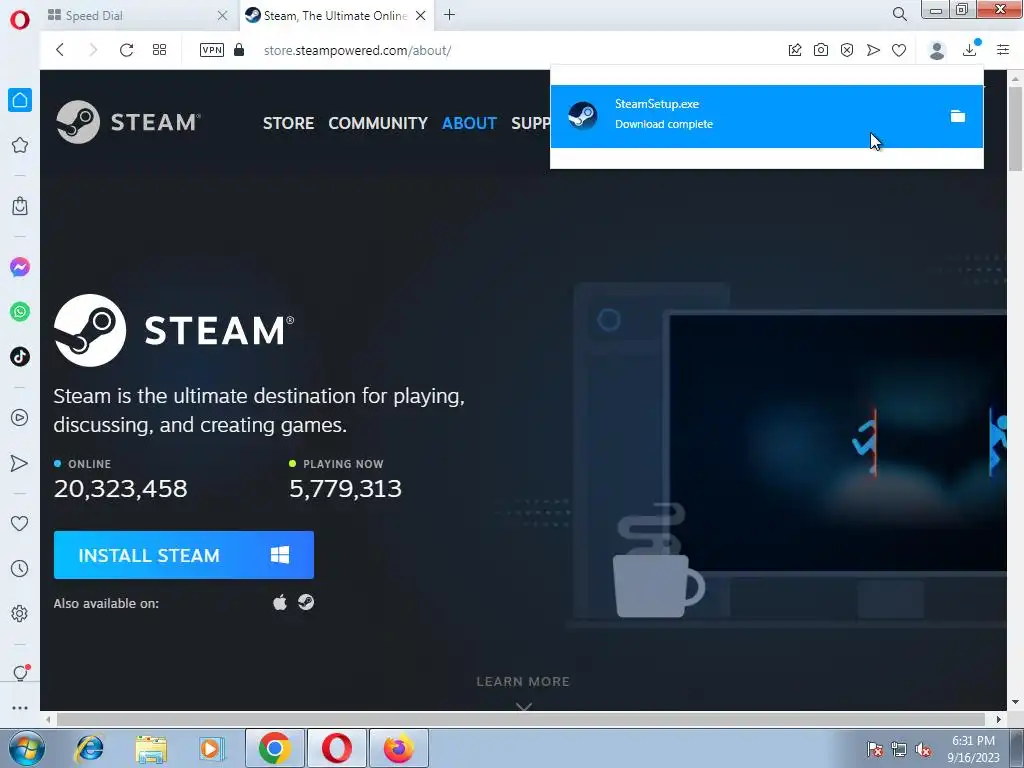
Task: Open the sidebar Player icon
Action: pyautogui.click(x=20, y=418)
